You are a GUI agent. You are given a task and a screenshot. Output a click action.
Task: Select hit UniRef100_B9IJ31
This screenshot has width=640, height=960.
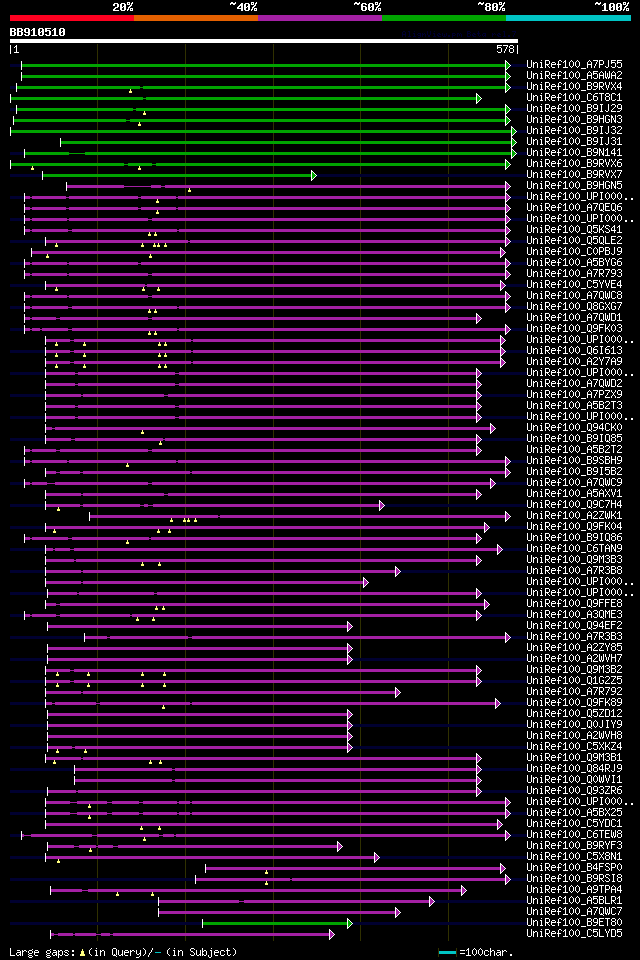click(x=574, y=141)
